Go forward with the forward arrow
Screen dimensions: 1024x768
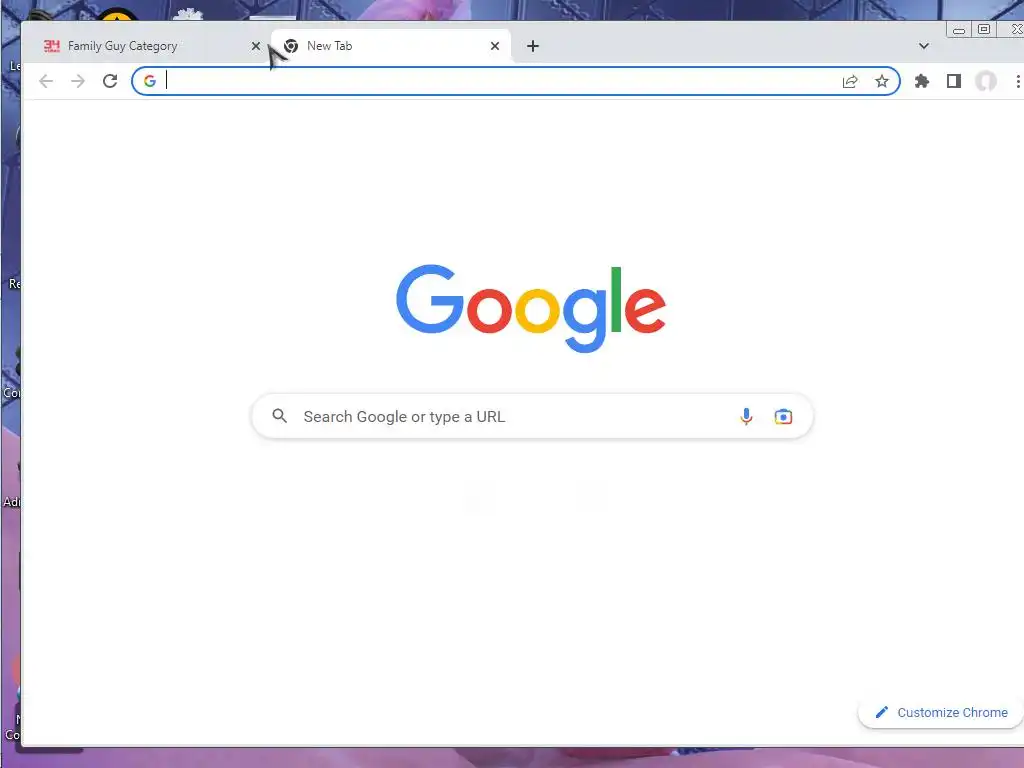pyautogui.click(x=78, y=81)
